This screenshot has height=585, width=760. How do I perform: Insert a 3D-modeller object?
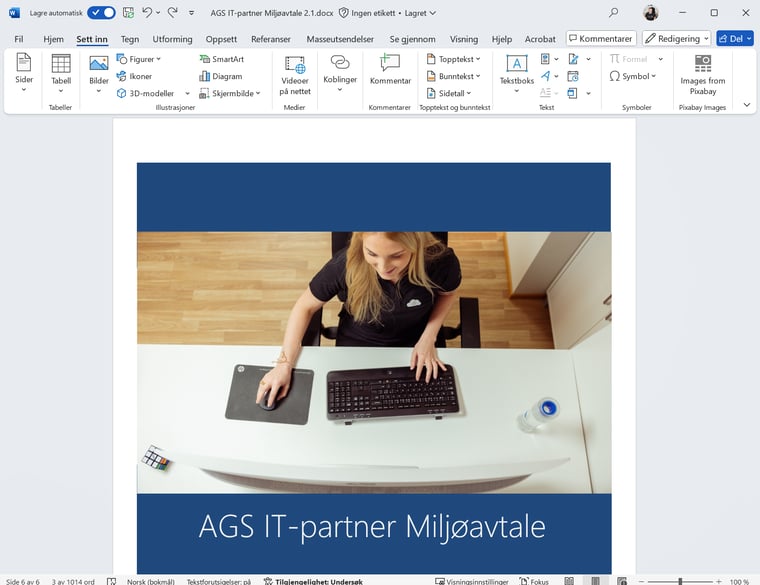coord(146,93)
